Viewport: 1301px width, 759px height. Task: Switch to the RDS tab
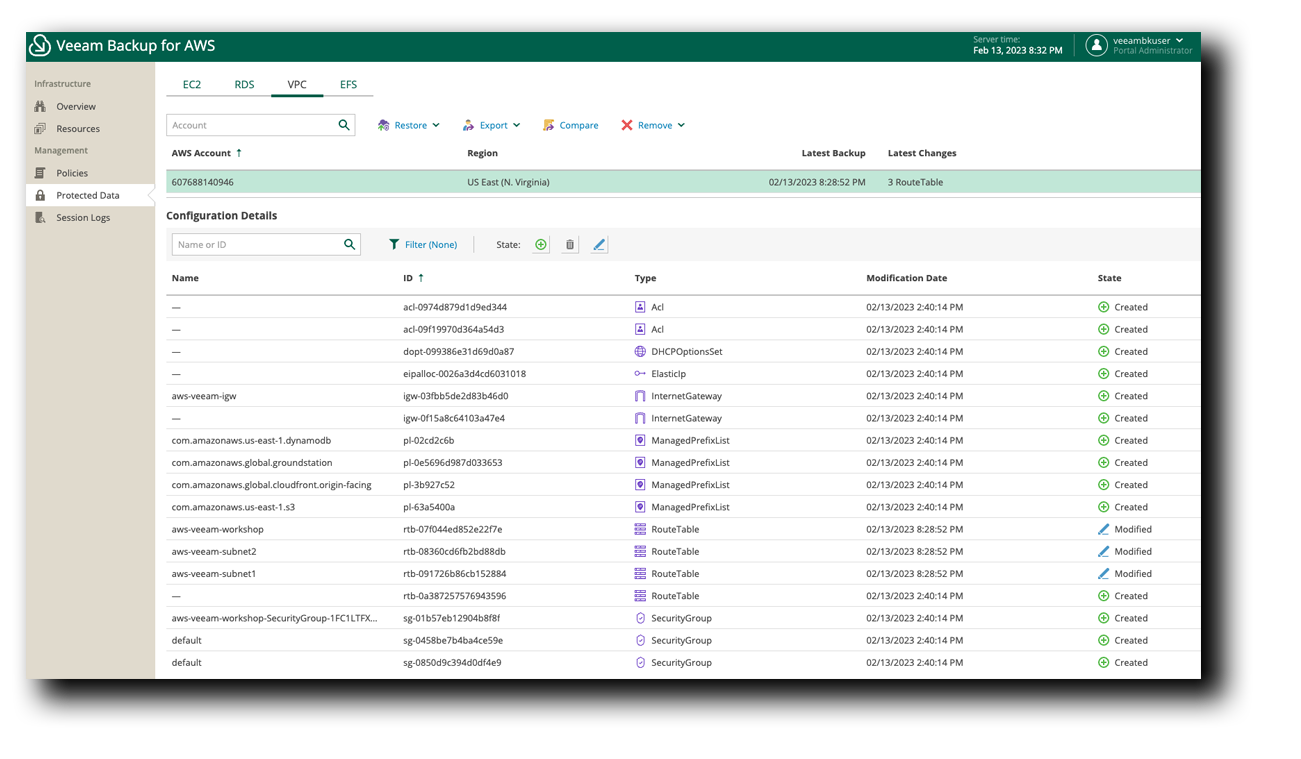[245, 84]
